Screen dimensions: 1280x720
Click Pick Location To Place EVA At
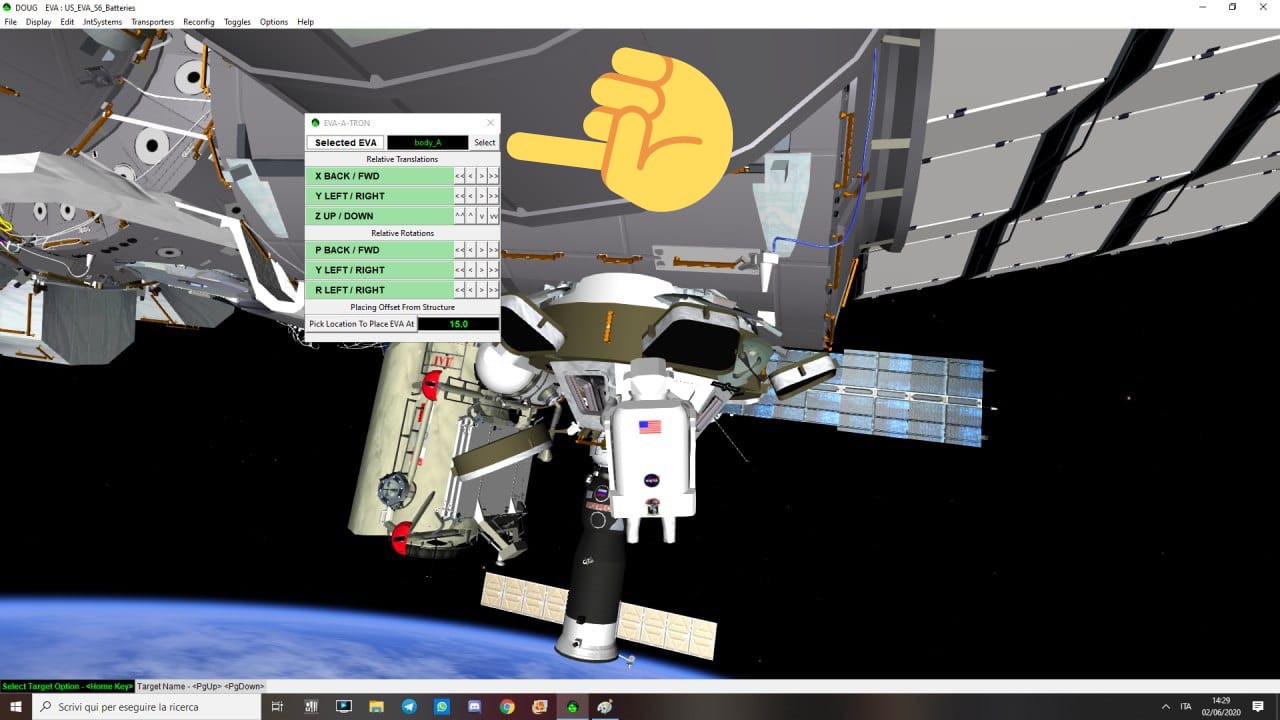[x=361, y=324]
